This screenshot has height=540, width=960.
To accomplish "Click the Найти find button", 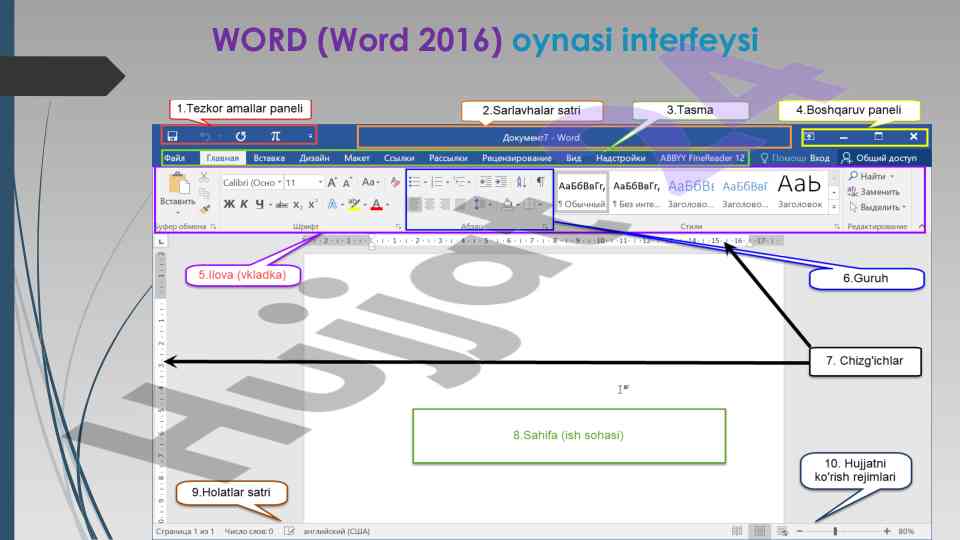I will click(871, 176).
